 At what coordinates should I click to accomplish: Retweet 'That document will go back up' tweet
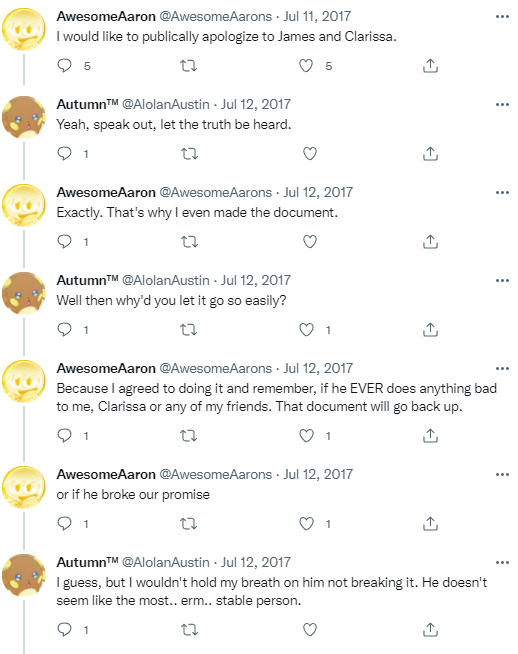pos(188,435)
